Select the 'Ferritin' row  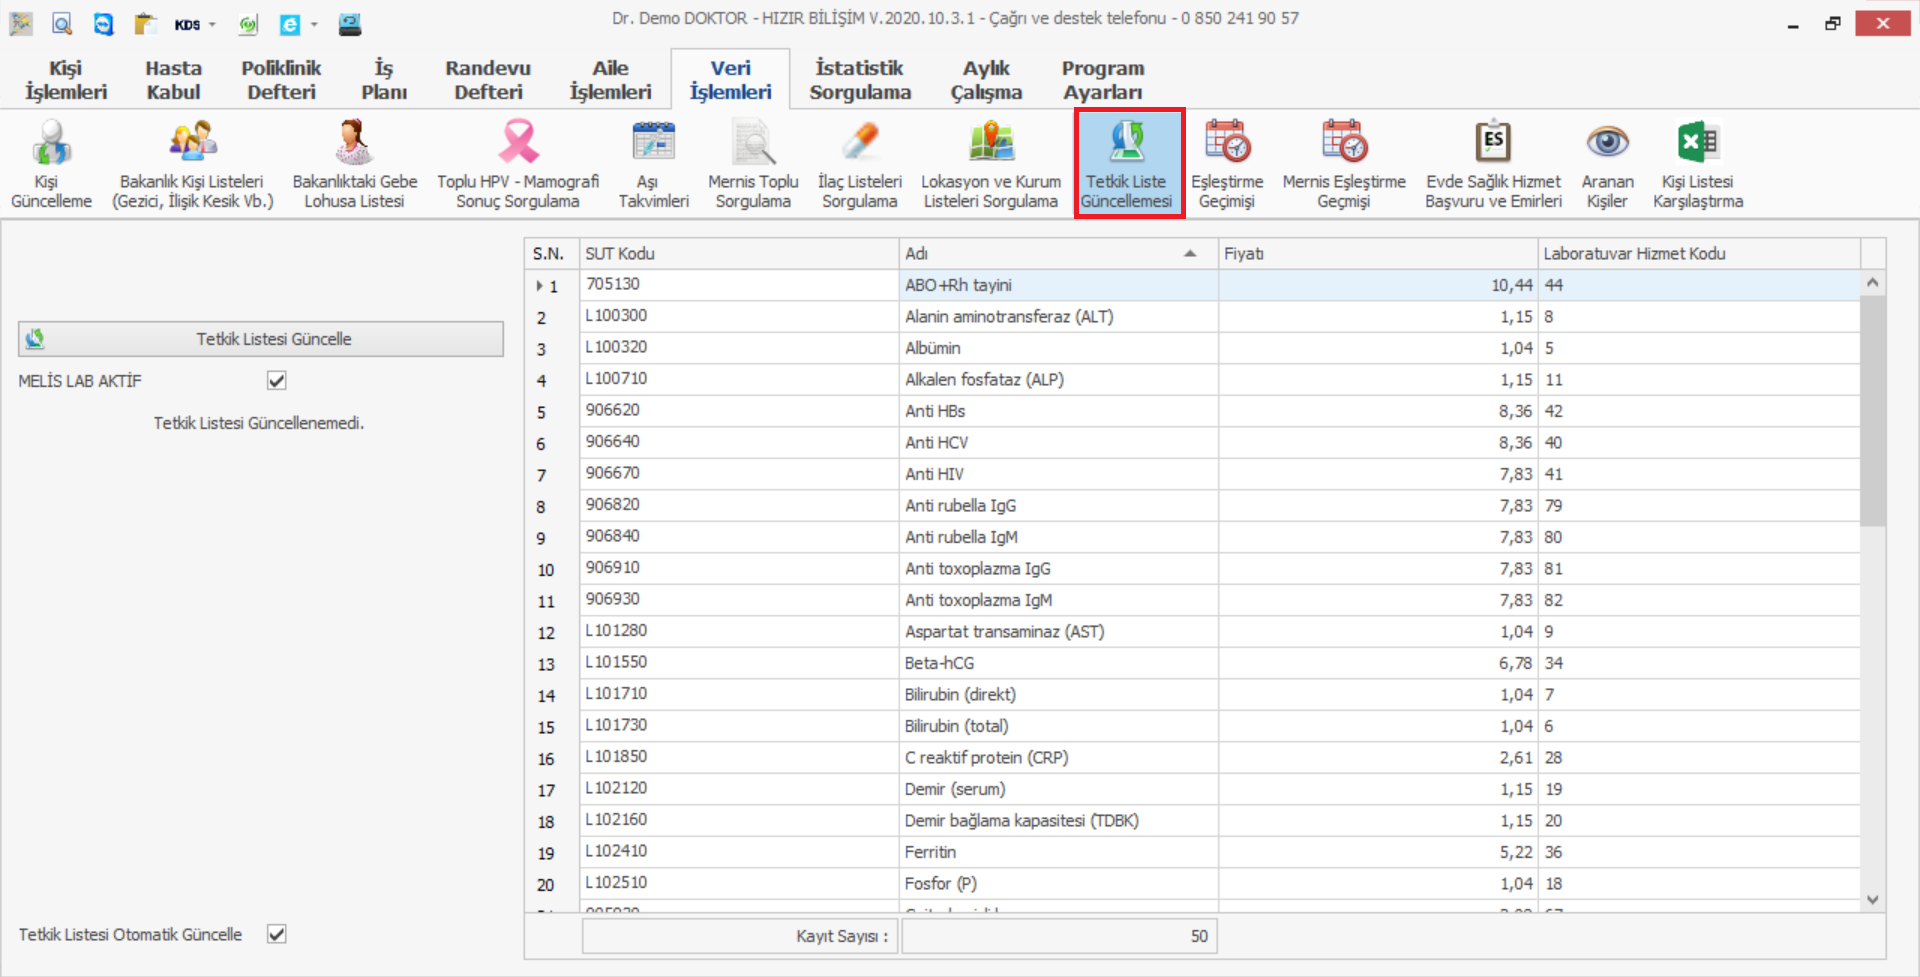[x=1192, y=852]
